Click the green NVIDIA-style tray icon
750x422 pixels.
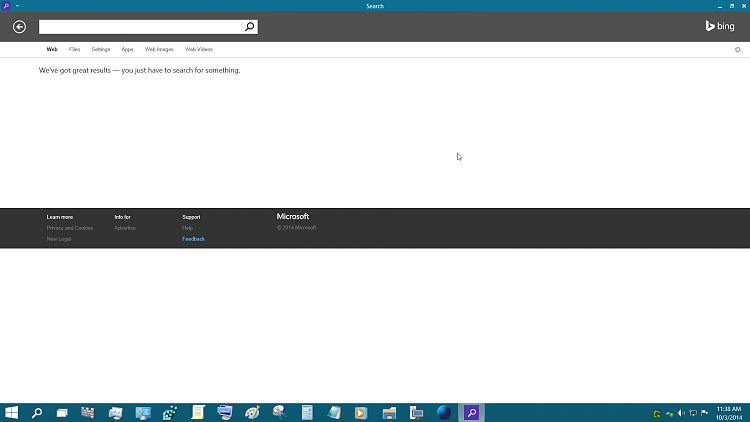tap(657, 413)
